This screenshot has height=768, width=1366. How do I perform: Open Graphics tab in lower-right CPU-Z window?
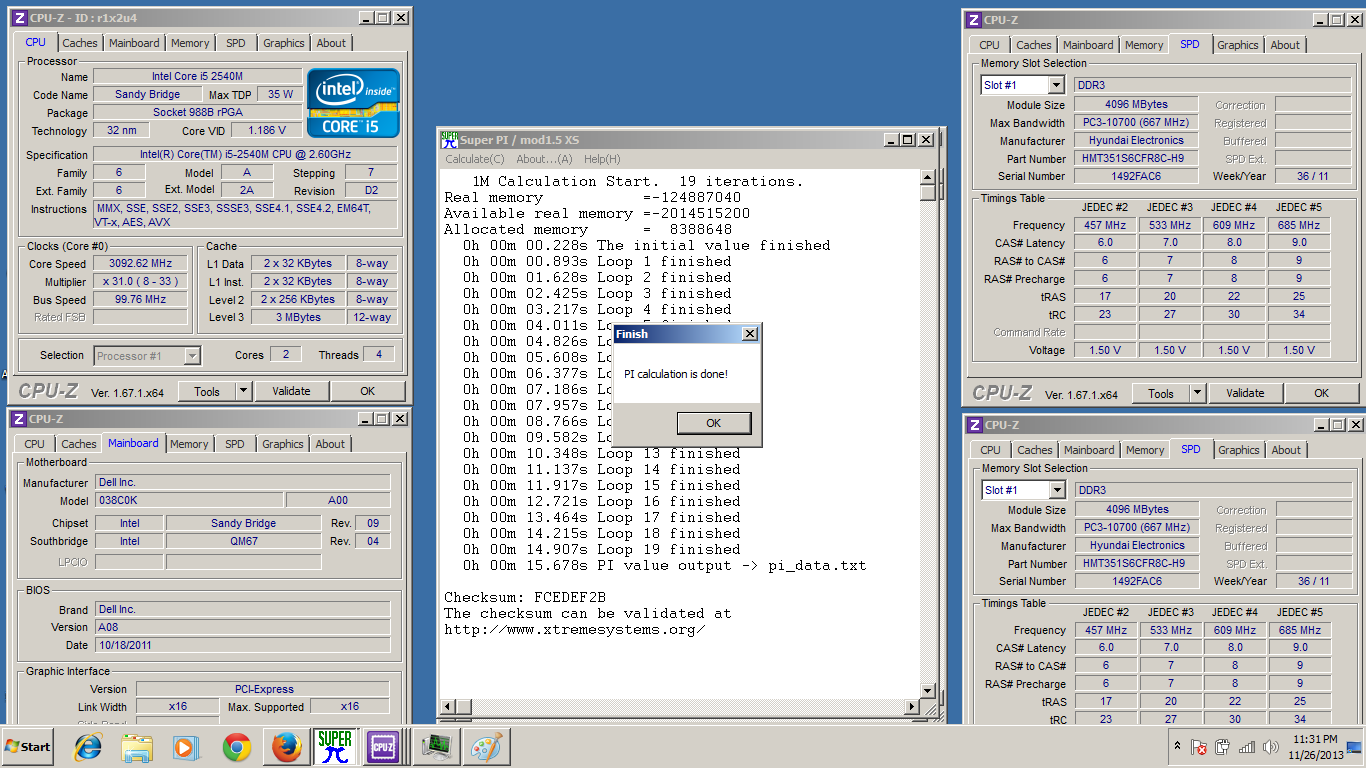tap(1239, 450)
